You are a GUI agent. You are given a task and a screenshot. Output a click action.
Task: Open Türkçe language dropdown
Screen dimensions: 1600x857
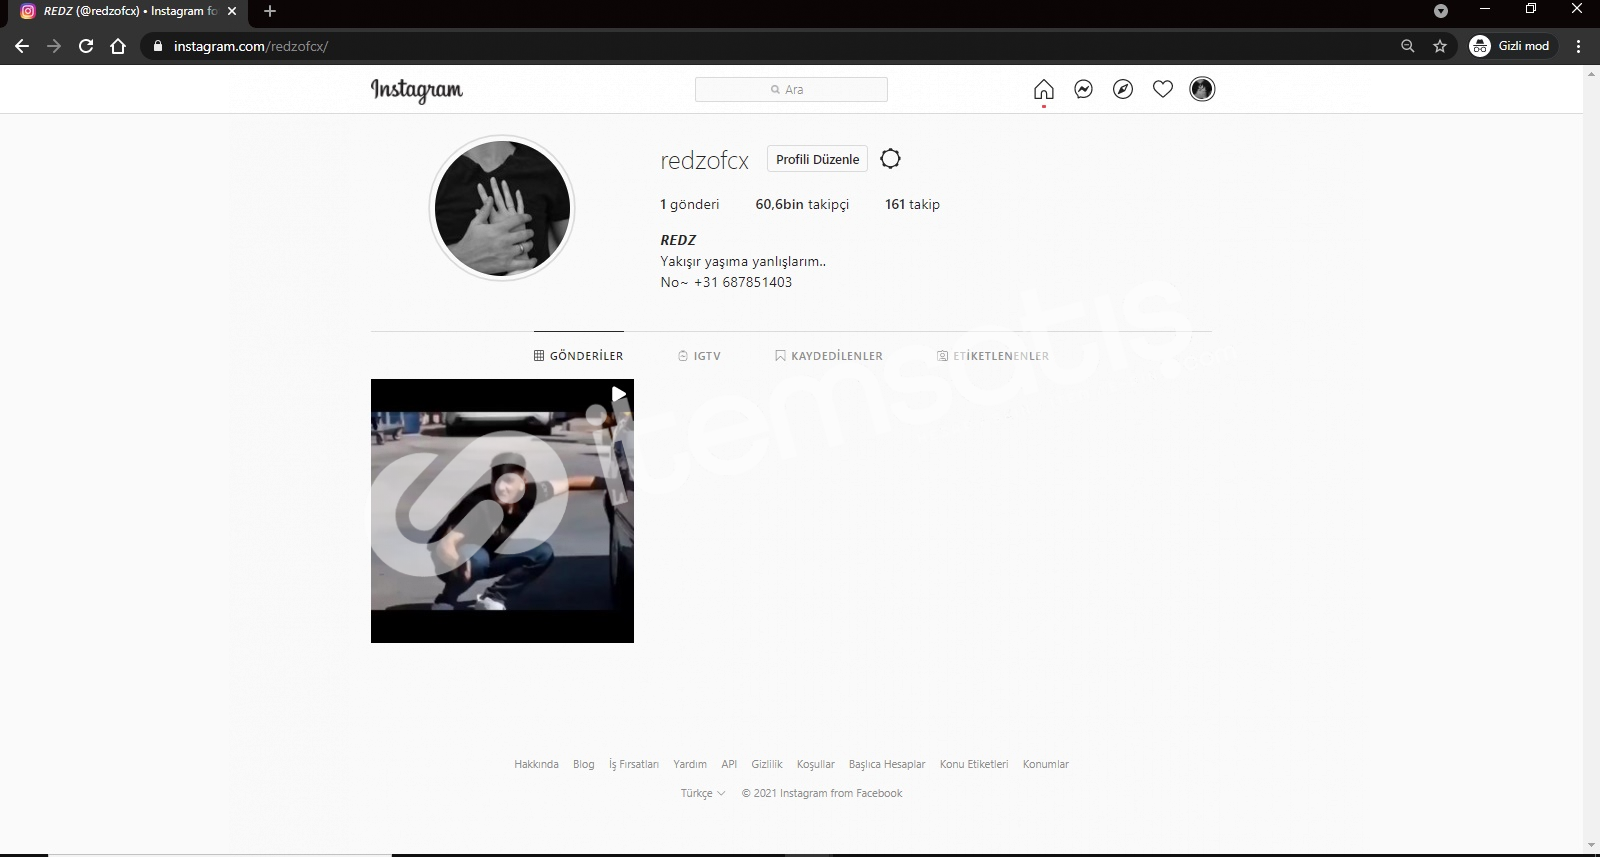703,793
